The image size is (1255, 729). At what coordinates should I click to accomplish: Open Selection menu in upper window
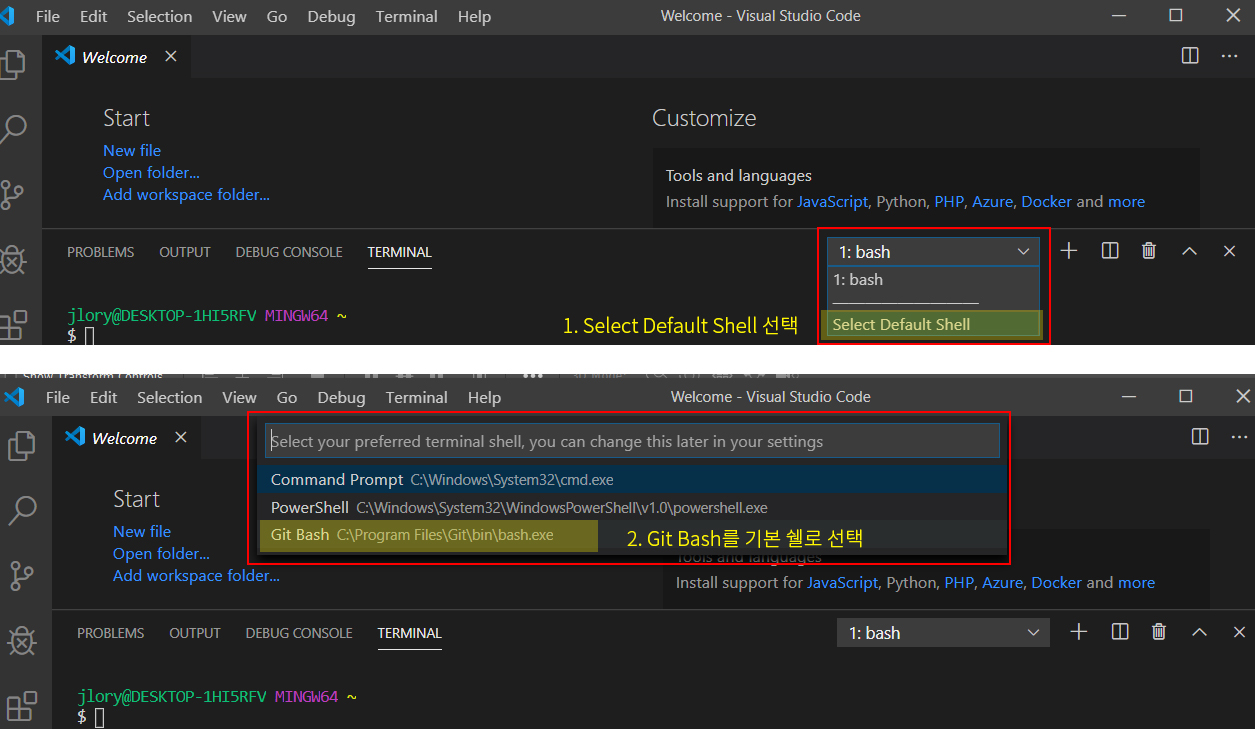[159, 16]
